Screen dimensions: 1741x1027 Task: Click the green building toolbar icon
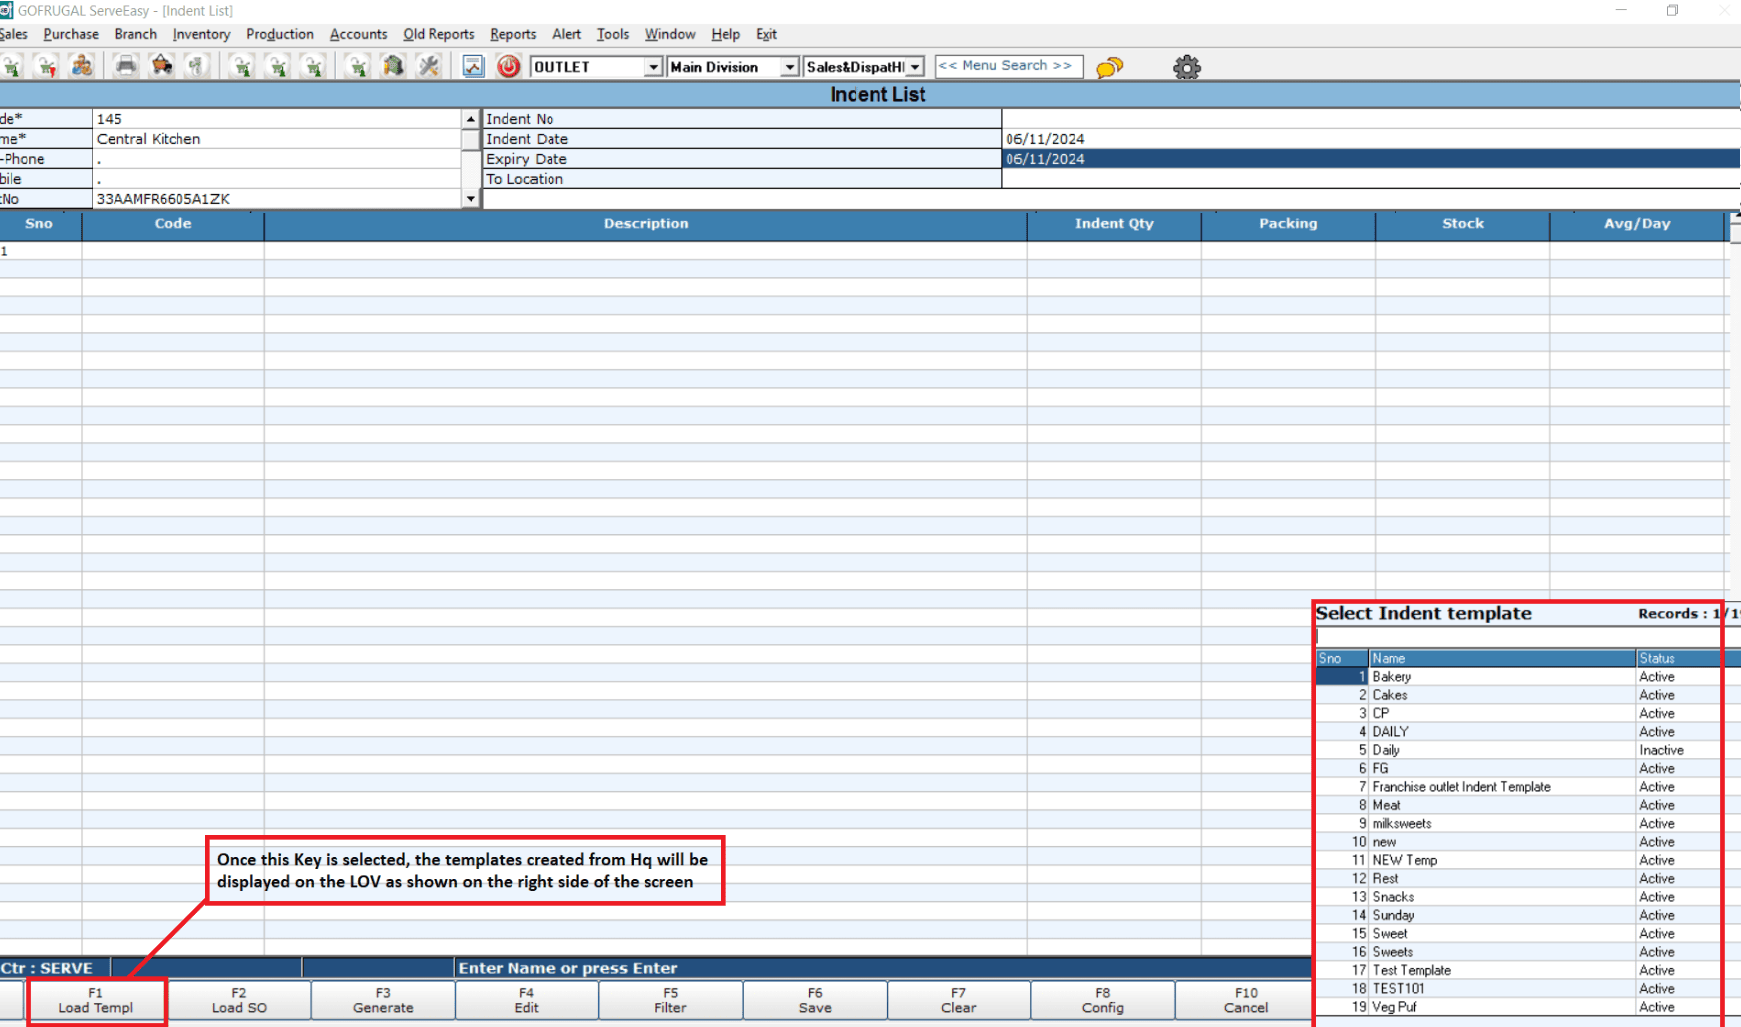[x=393, y=67]
